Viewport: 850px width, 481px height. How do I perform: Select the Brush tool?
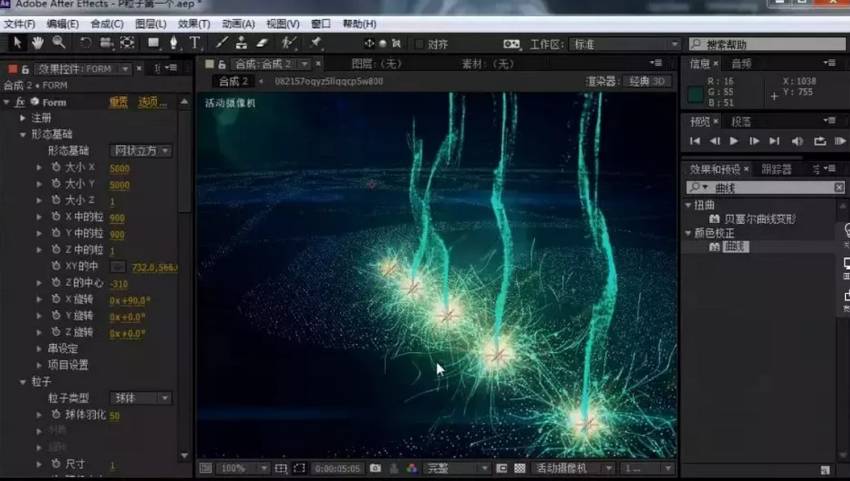pos(222,43)
